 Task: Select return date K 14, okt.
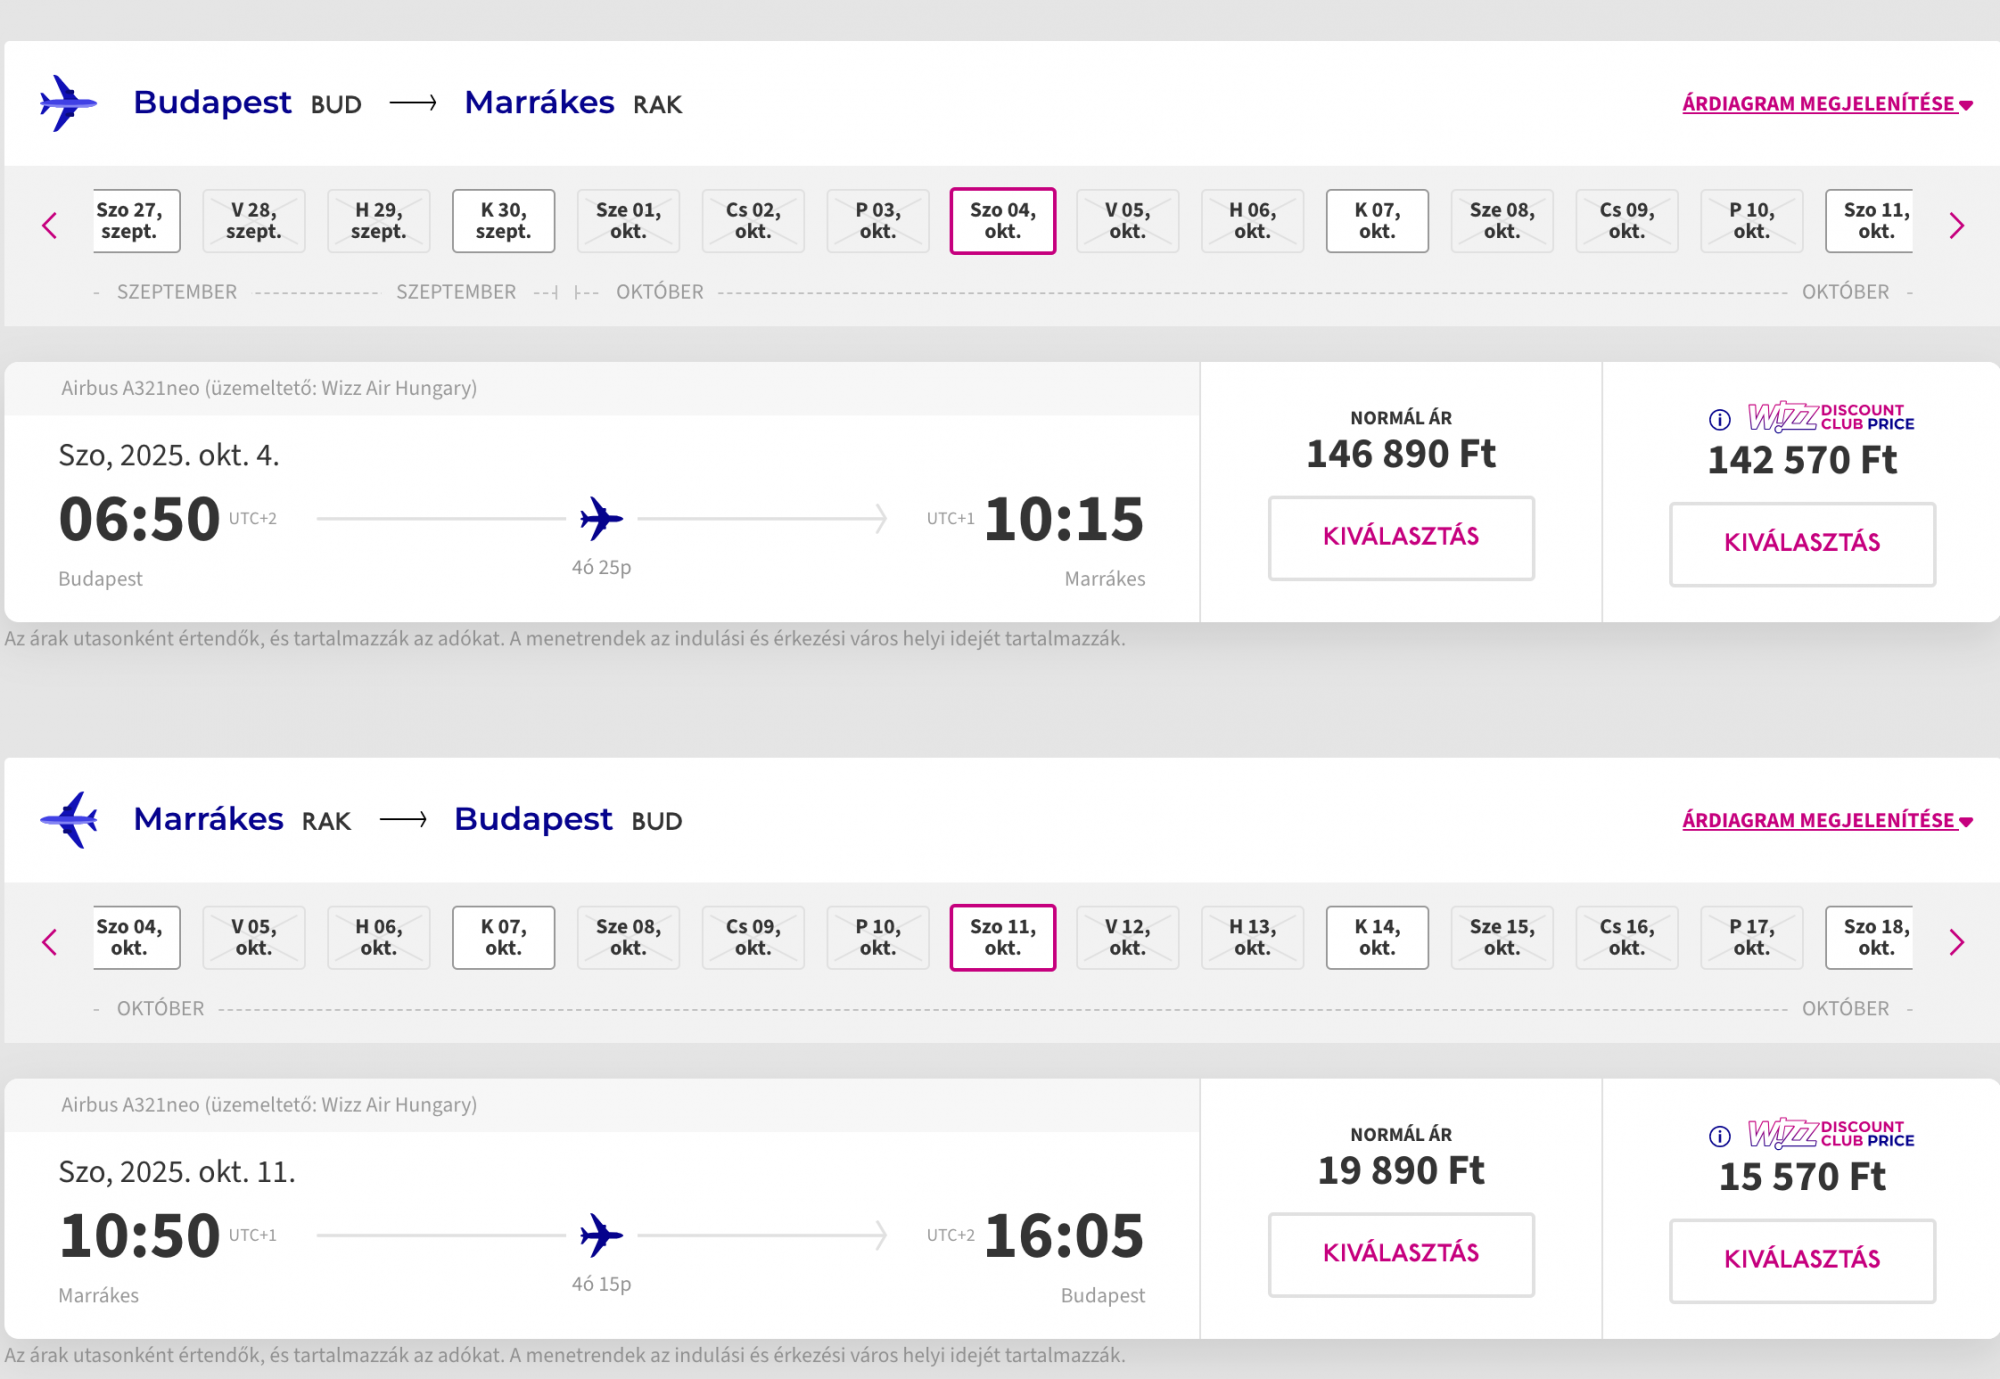1377,937
